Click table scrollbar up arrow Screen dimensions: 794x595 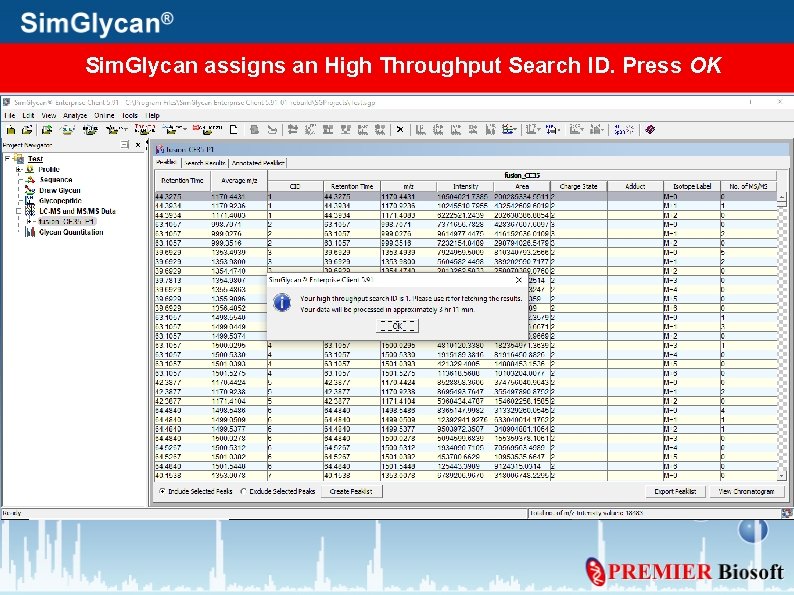tap(781, 196)
